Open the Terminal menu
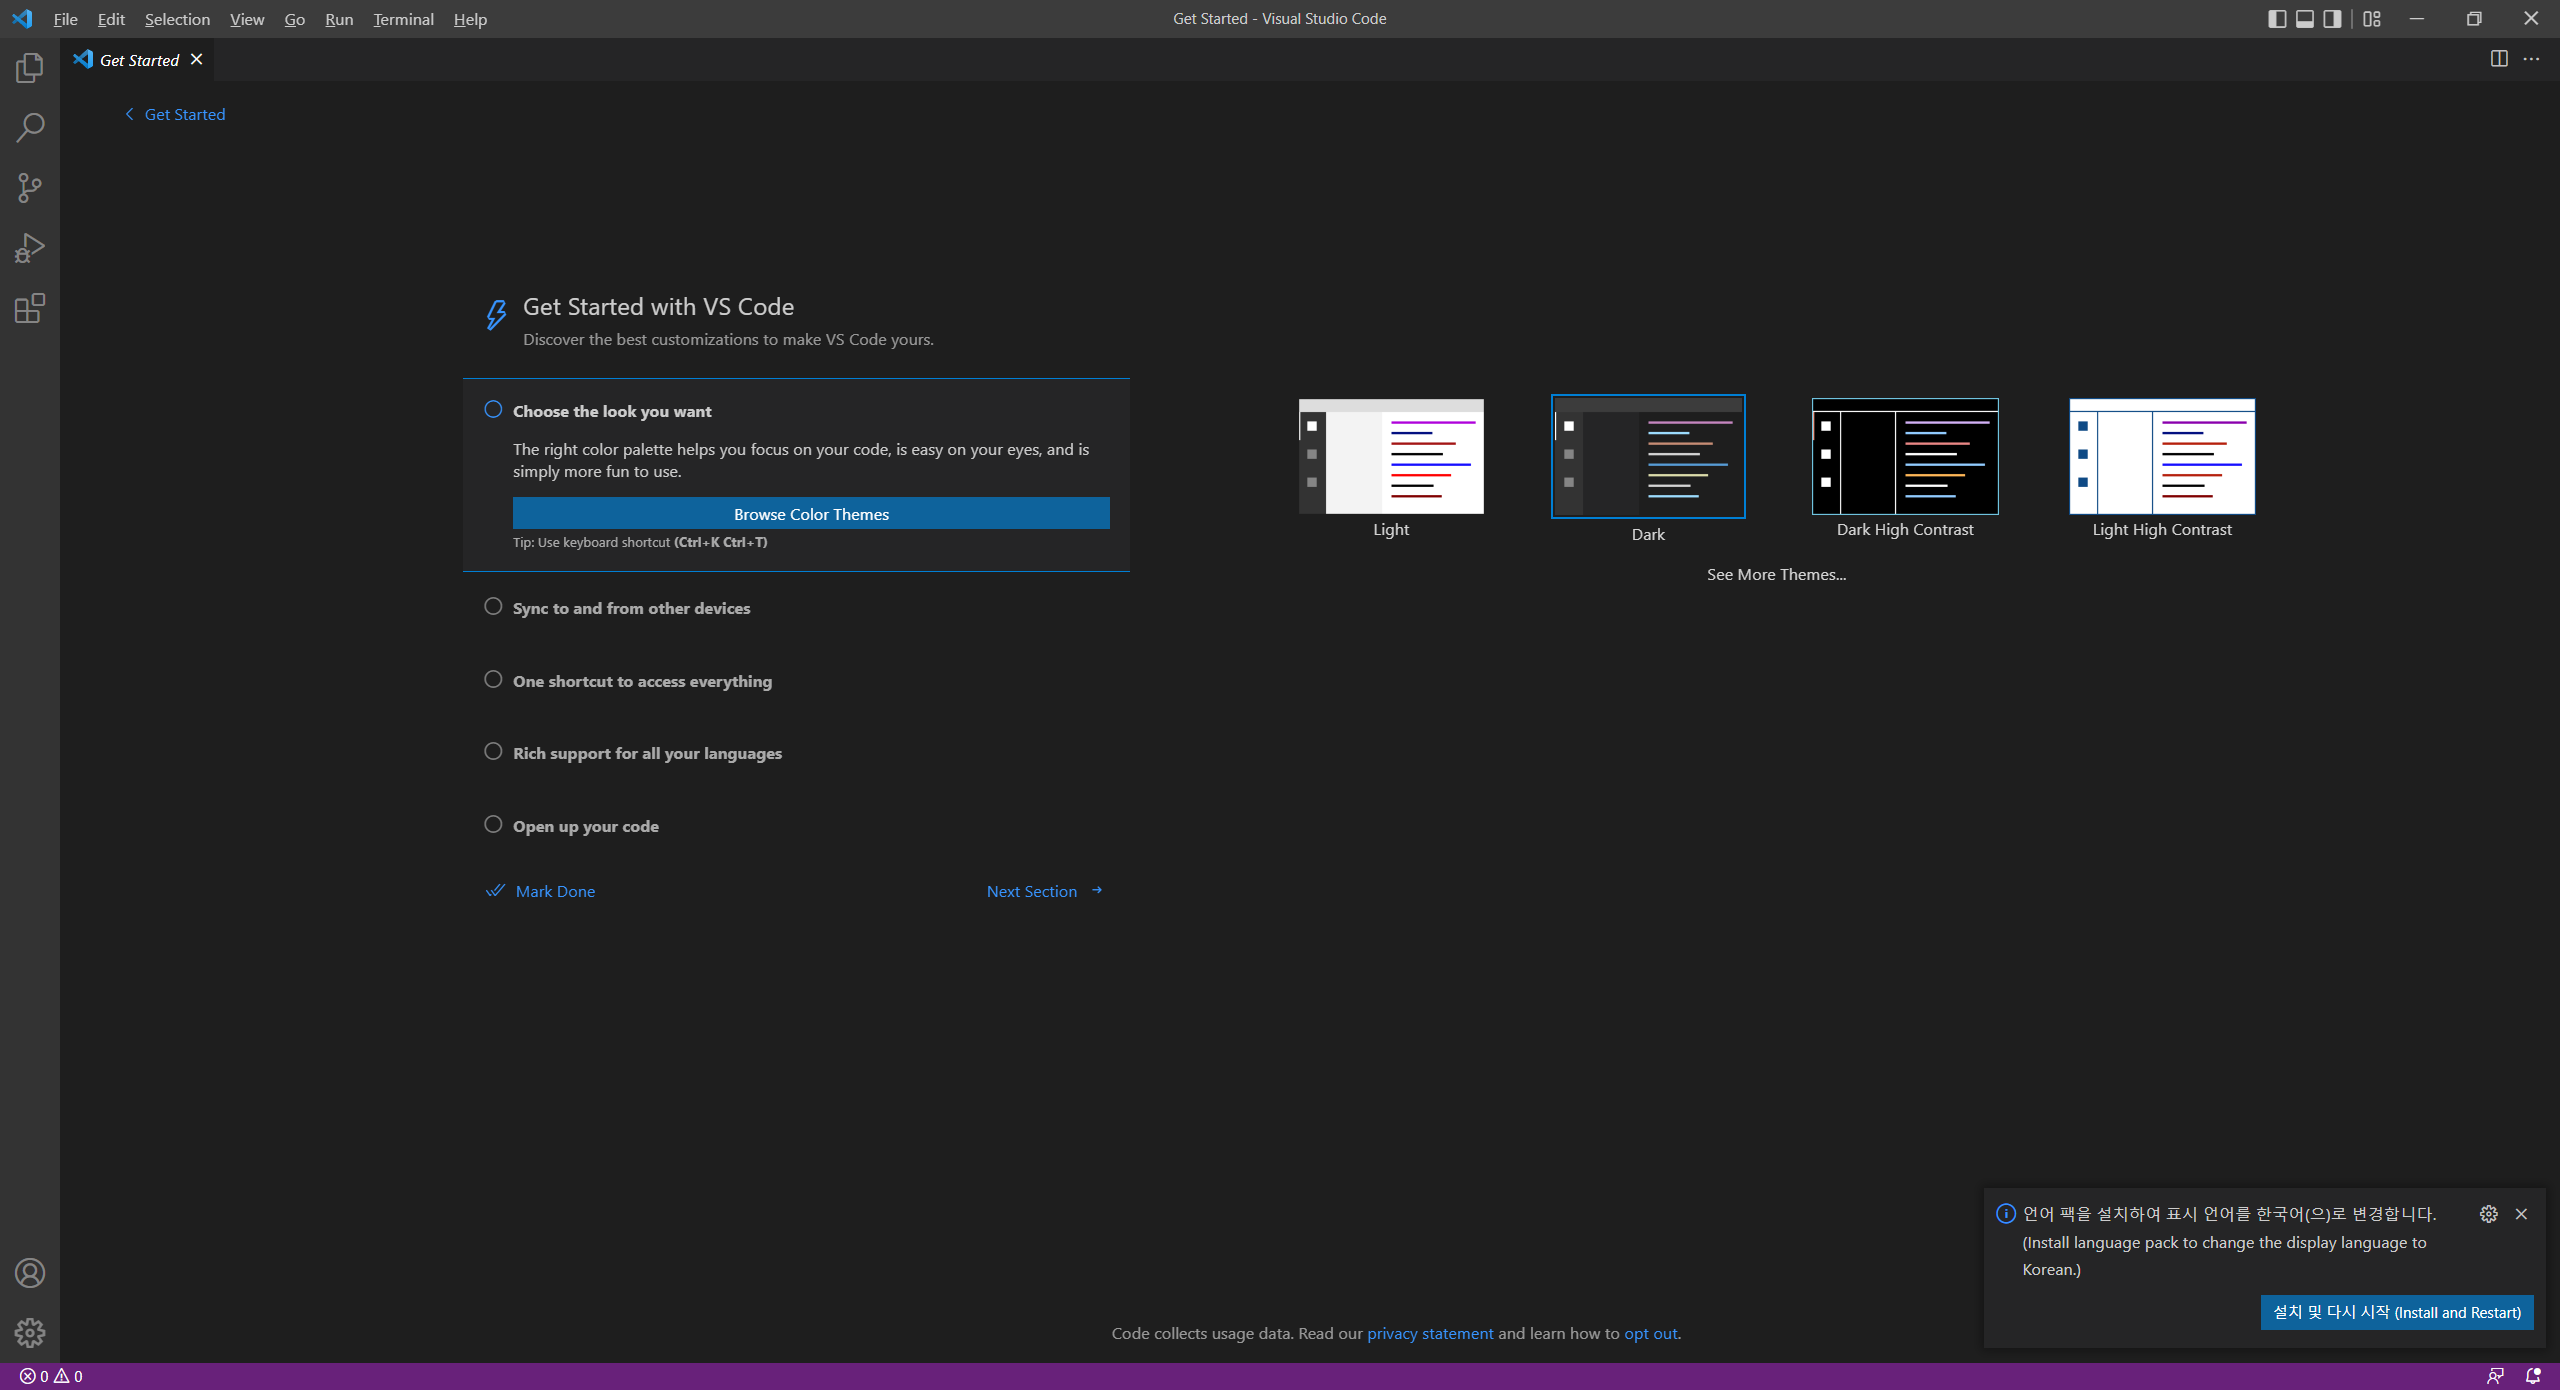 click(403, 19)
